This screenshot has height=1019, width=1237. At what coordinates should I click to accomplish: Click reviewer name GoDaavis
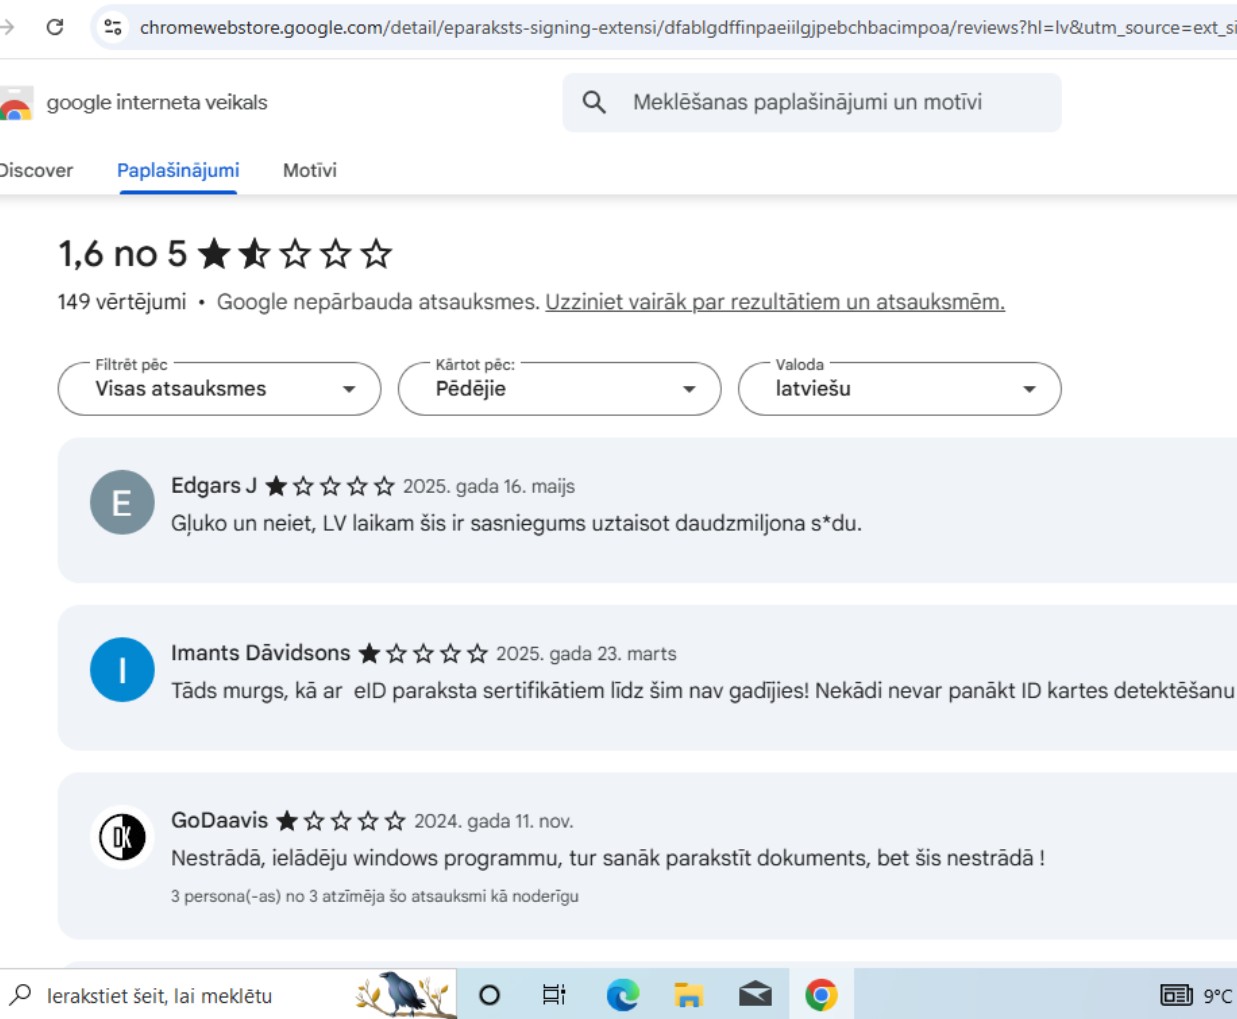click(220, 820)
